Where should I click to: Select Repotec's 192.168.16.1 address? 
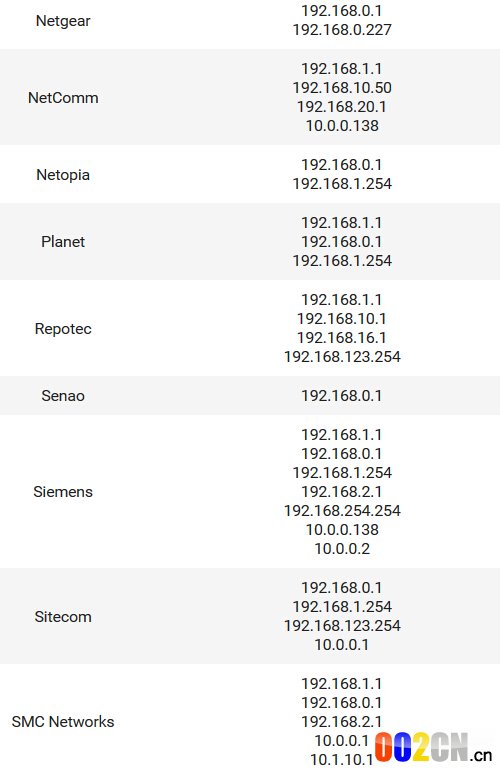[x=342, y=338]
